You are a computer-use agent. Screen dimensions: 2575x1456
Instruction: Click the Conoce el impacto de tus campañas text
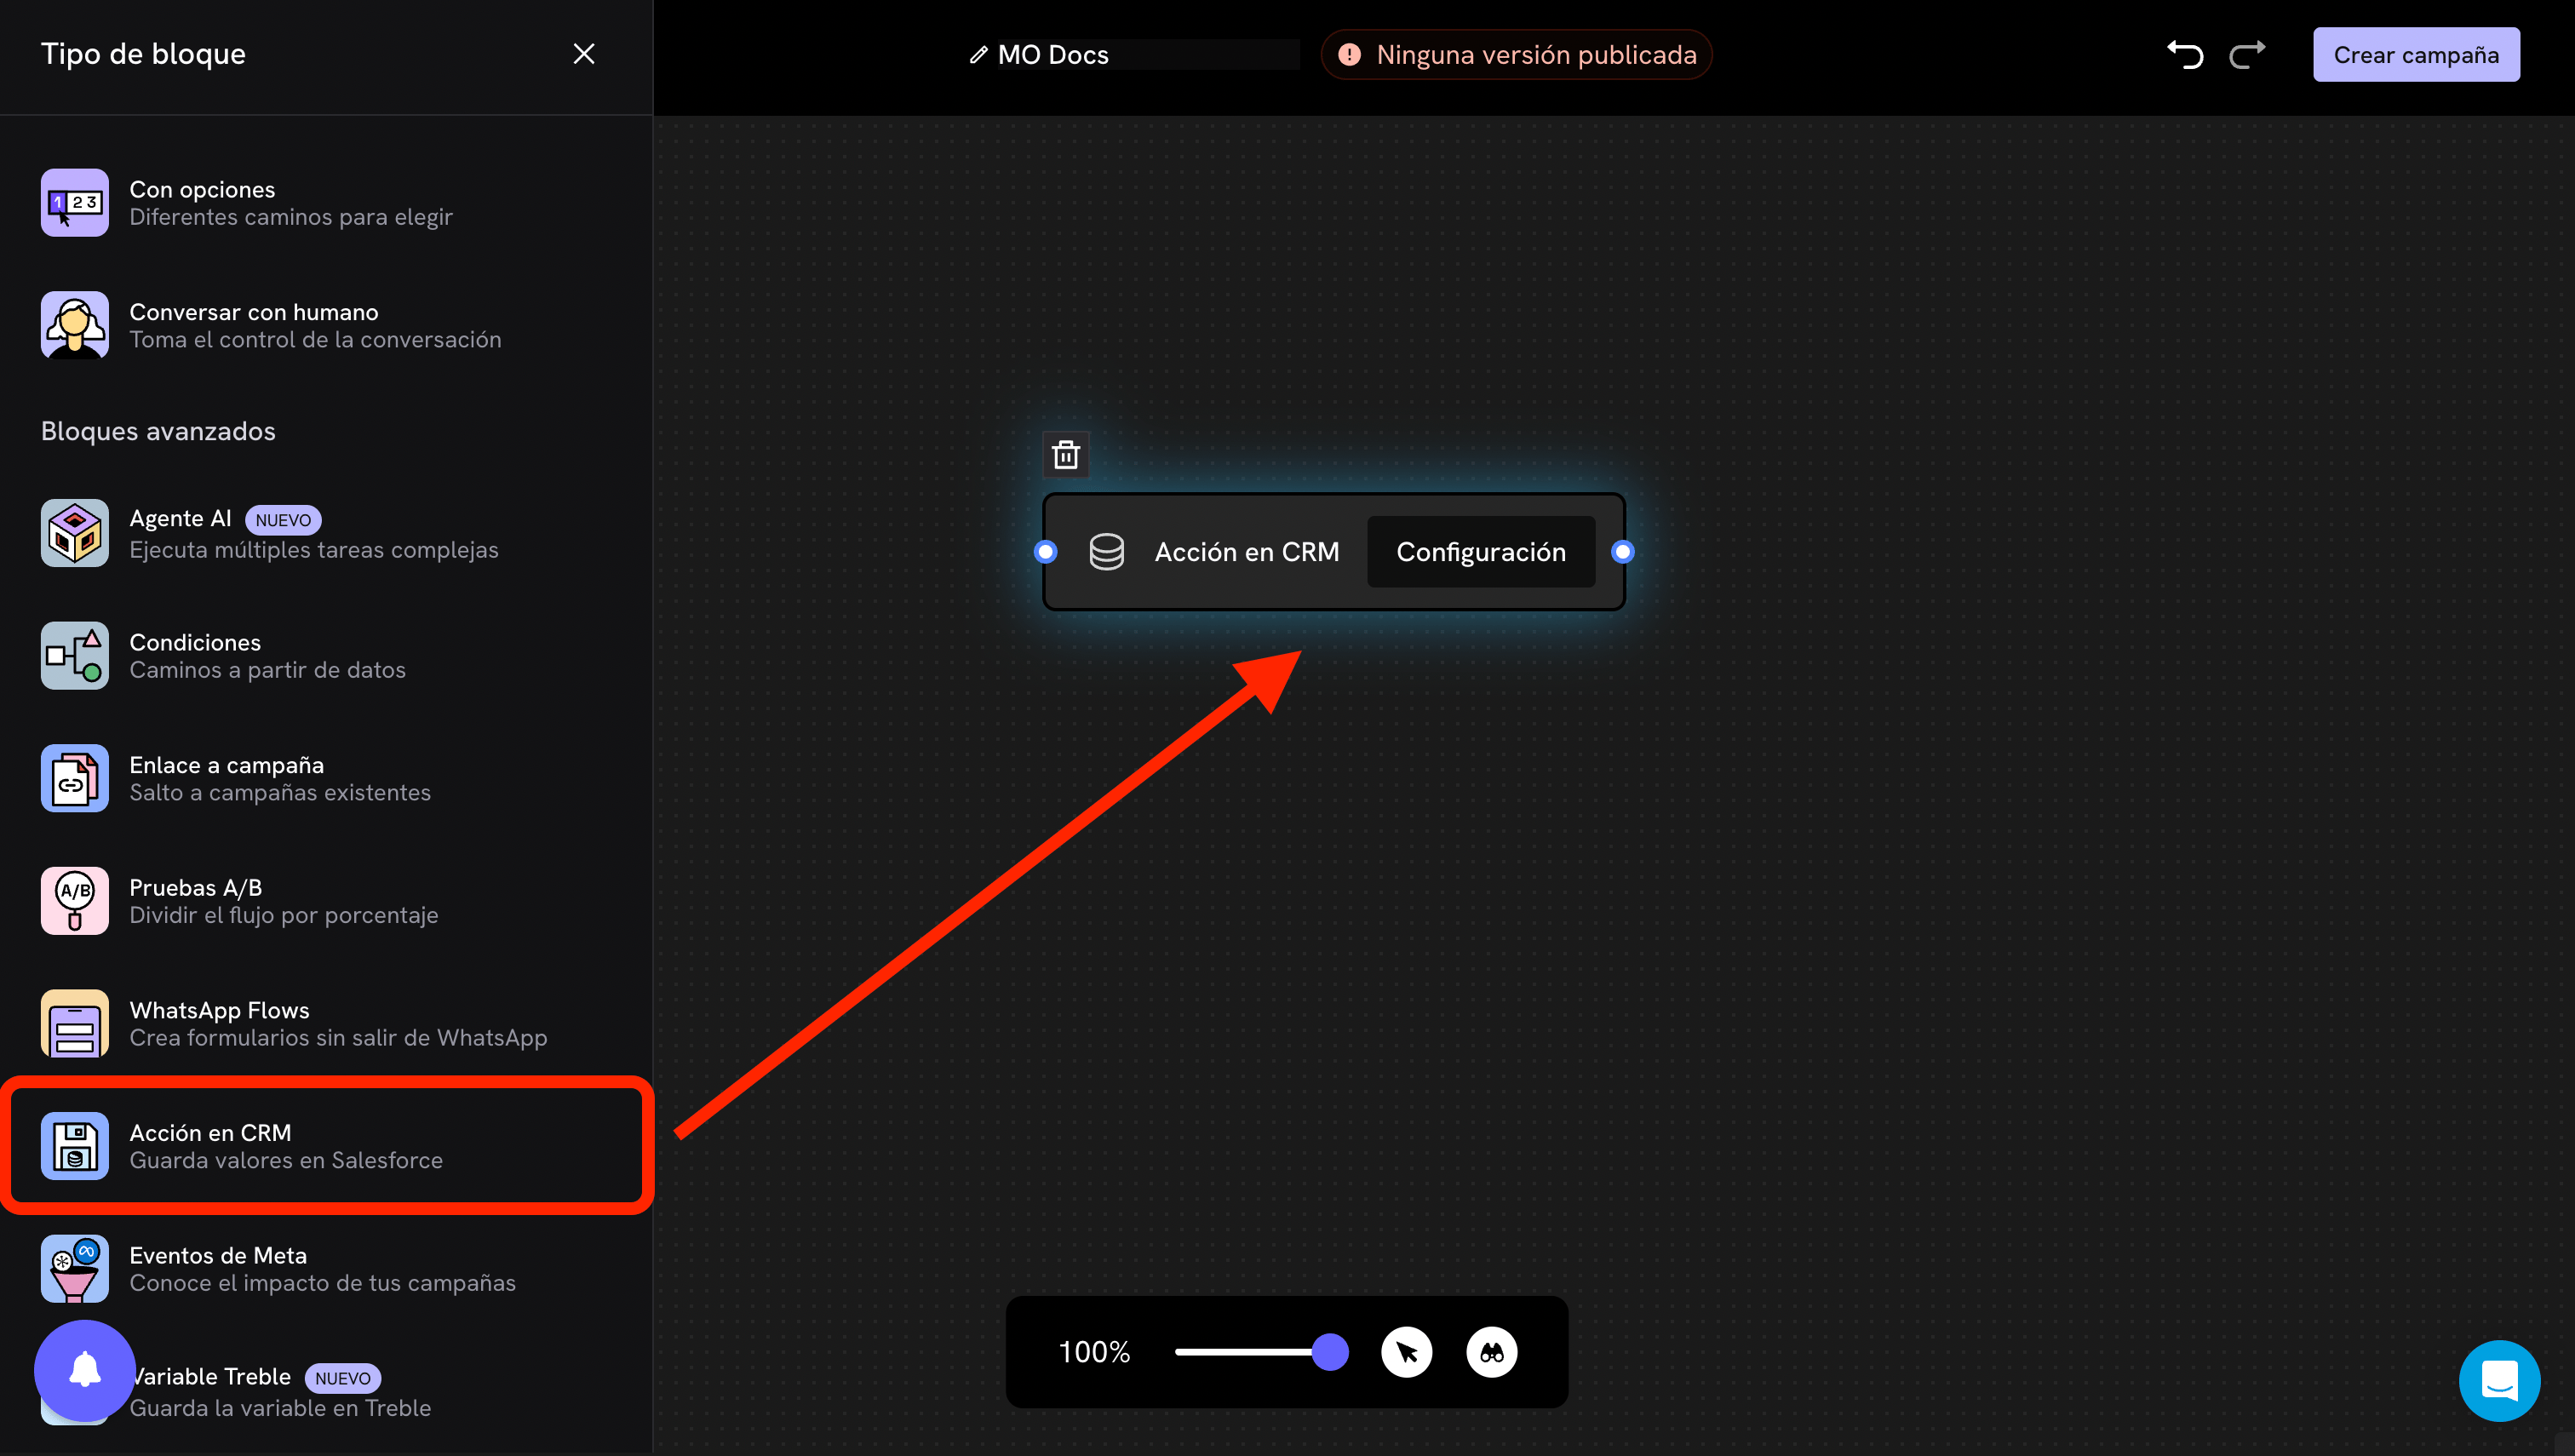323,1283
